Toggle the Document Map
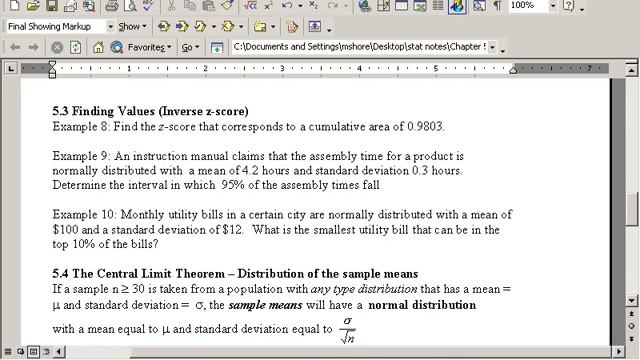Viewport: 640px width, 360px height. (479, 5)
